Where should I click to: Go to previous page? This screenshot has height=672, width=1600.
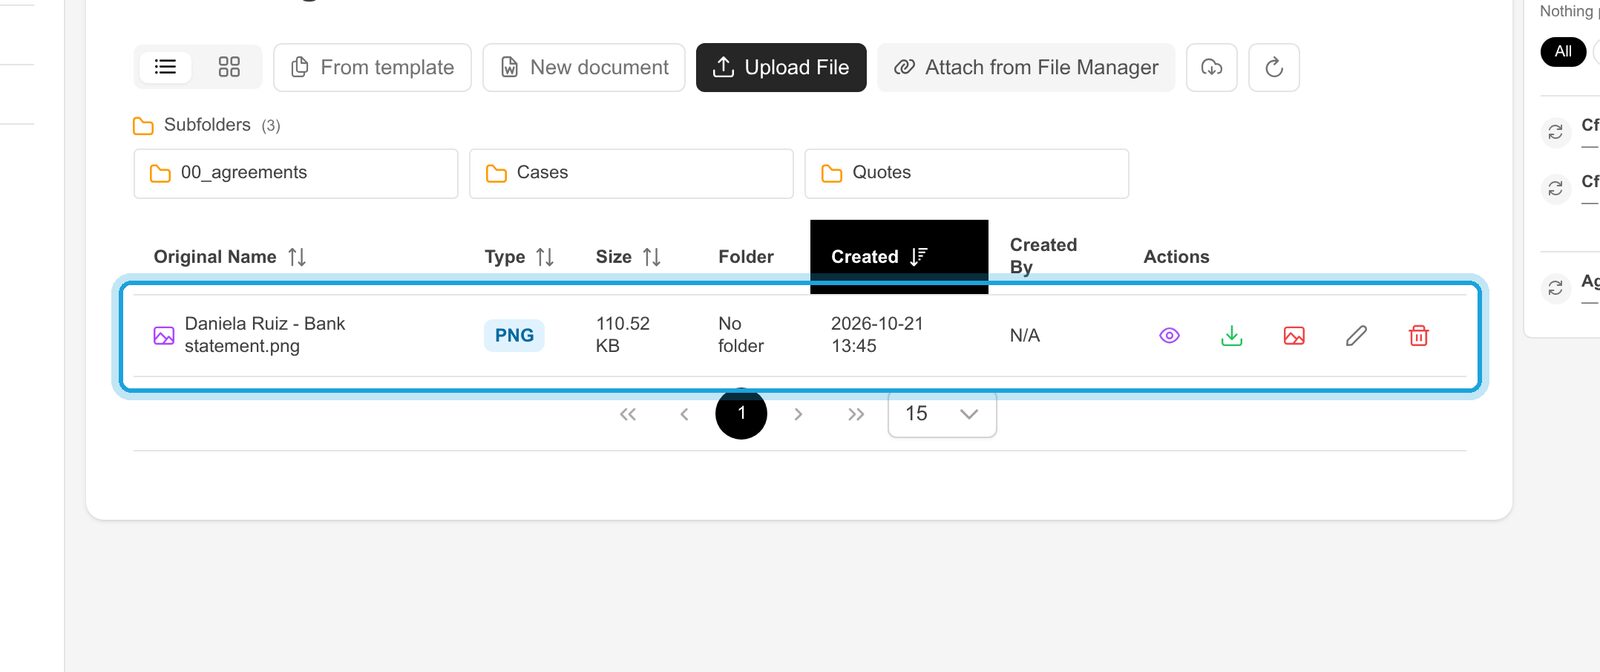pos(684,414)
